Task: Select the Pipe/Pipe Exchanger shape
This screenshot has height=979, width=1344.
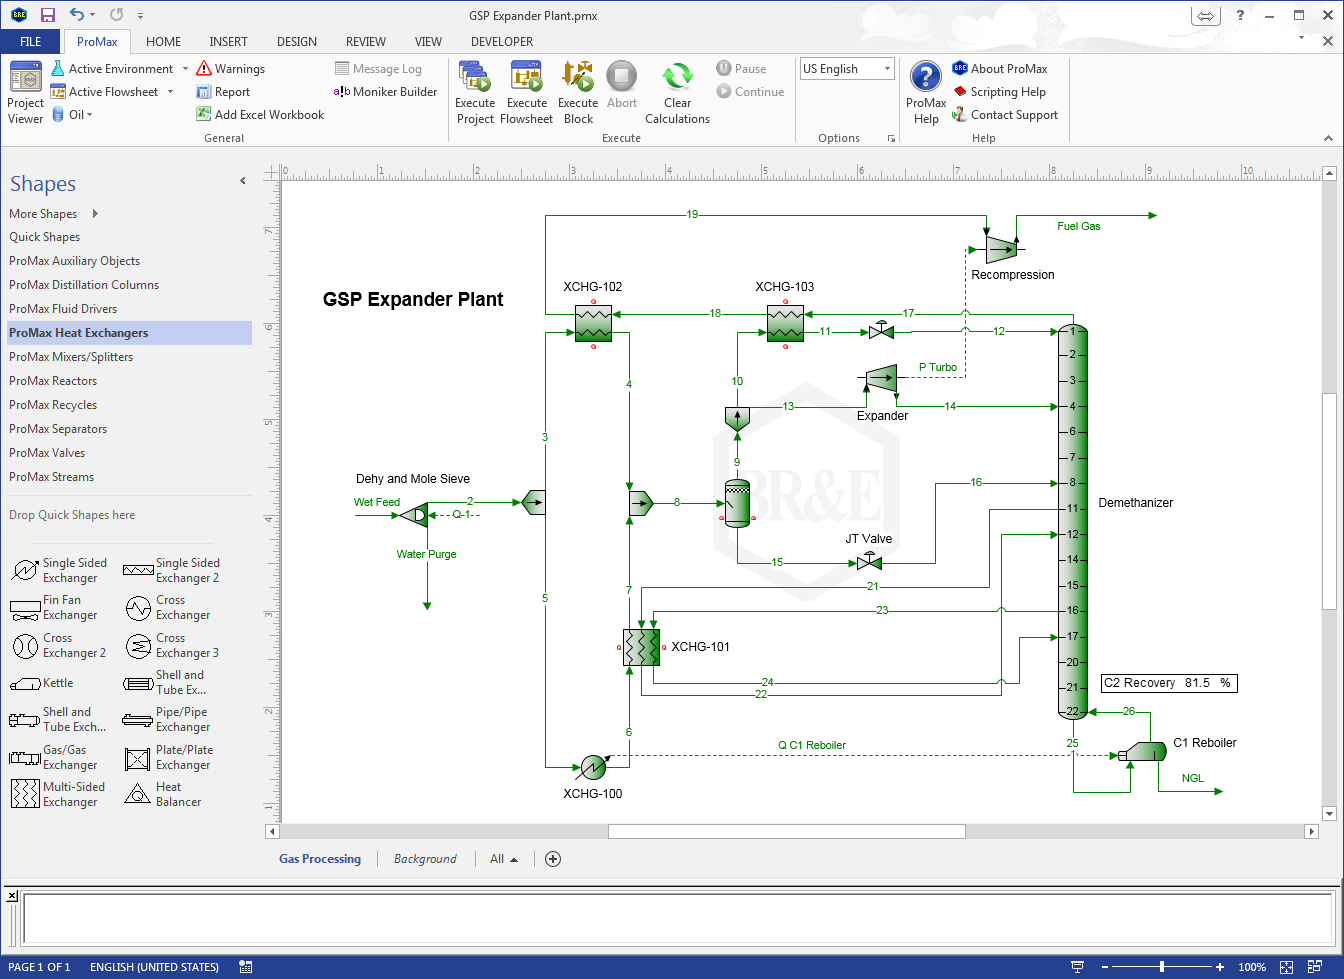Action: pyautogui.click(x=166, y=719)
